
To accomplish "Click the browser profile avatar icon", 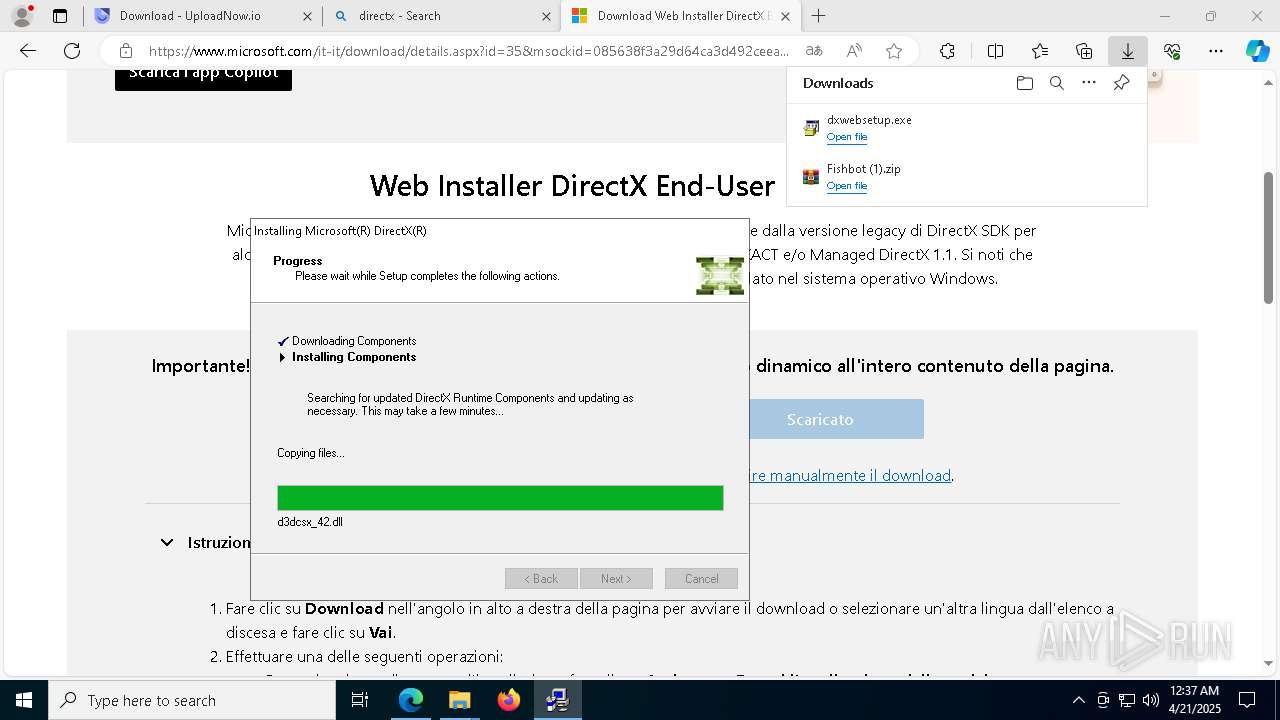I will pyautogui.click(x=21, y=16).
